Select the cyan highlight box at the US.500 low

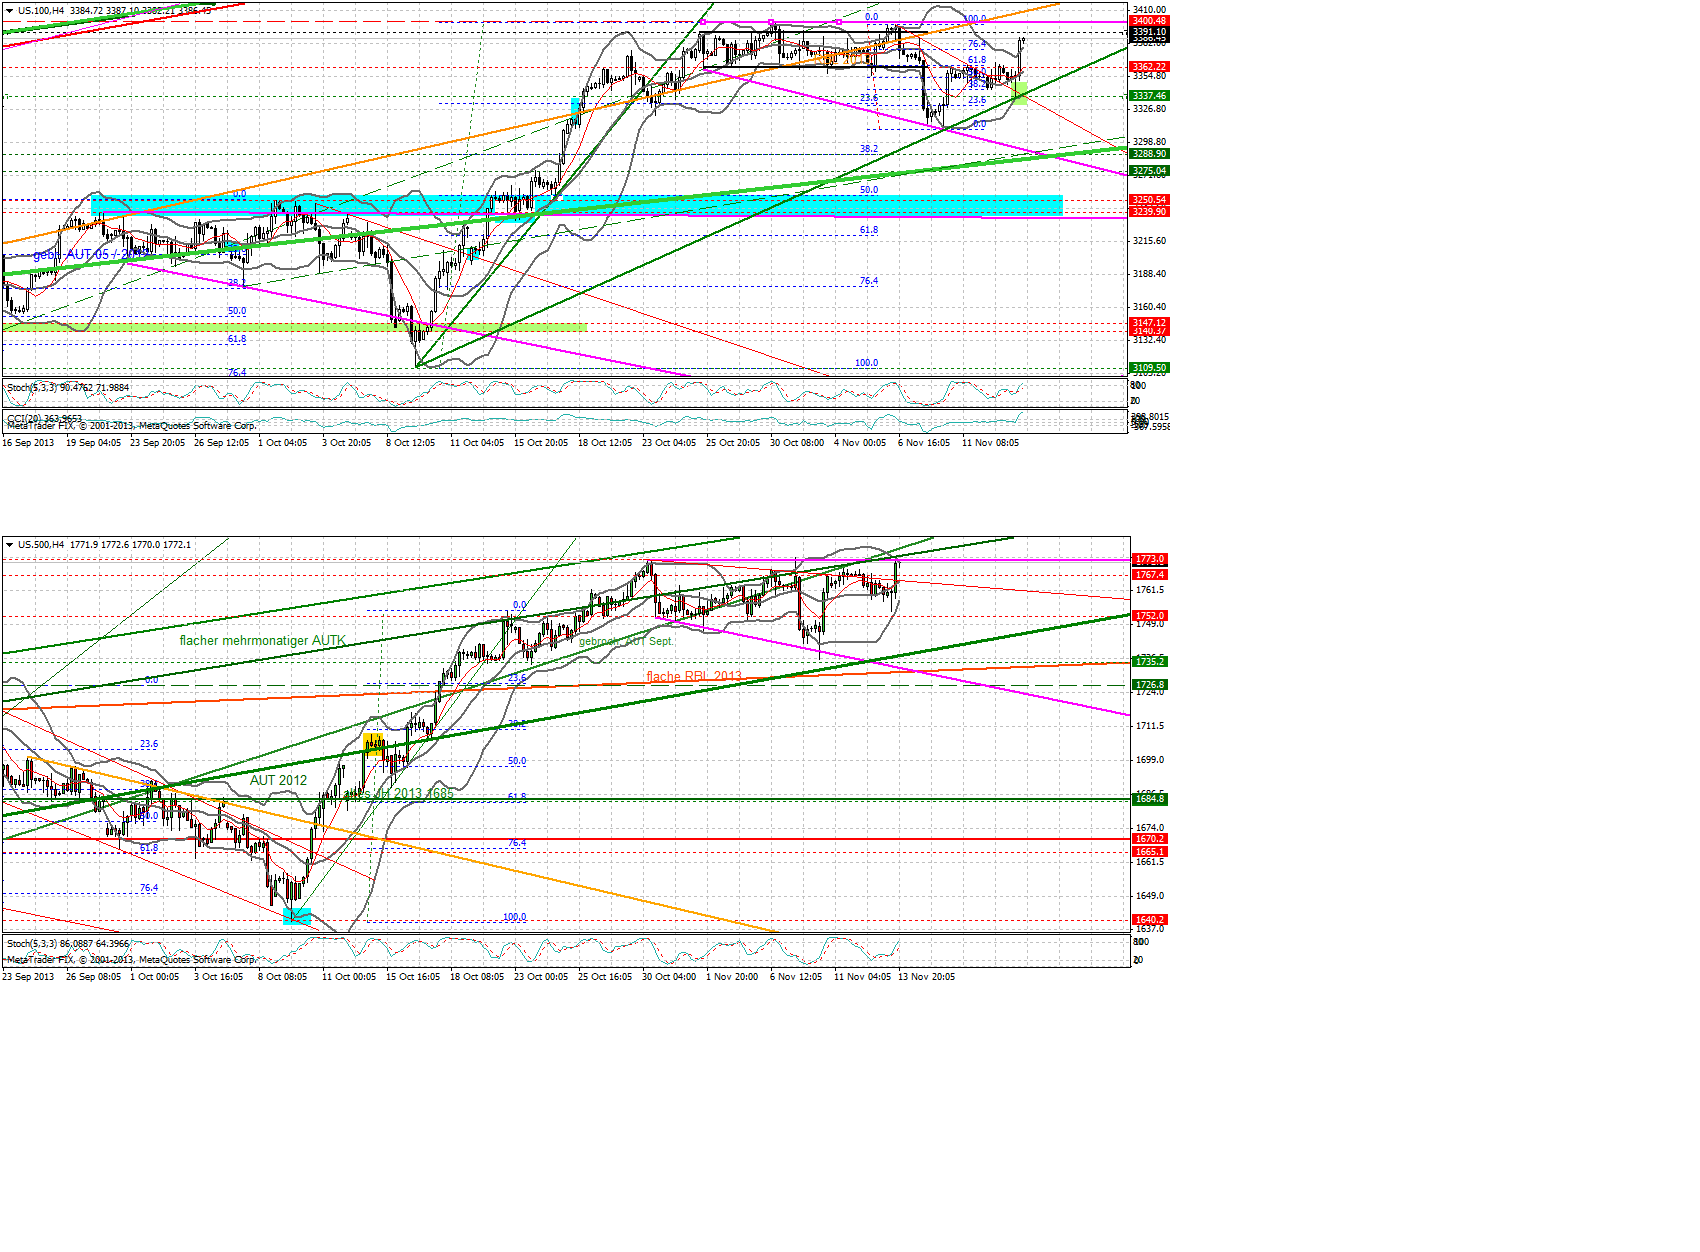click(297, 917)
